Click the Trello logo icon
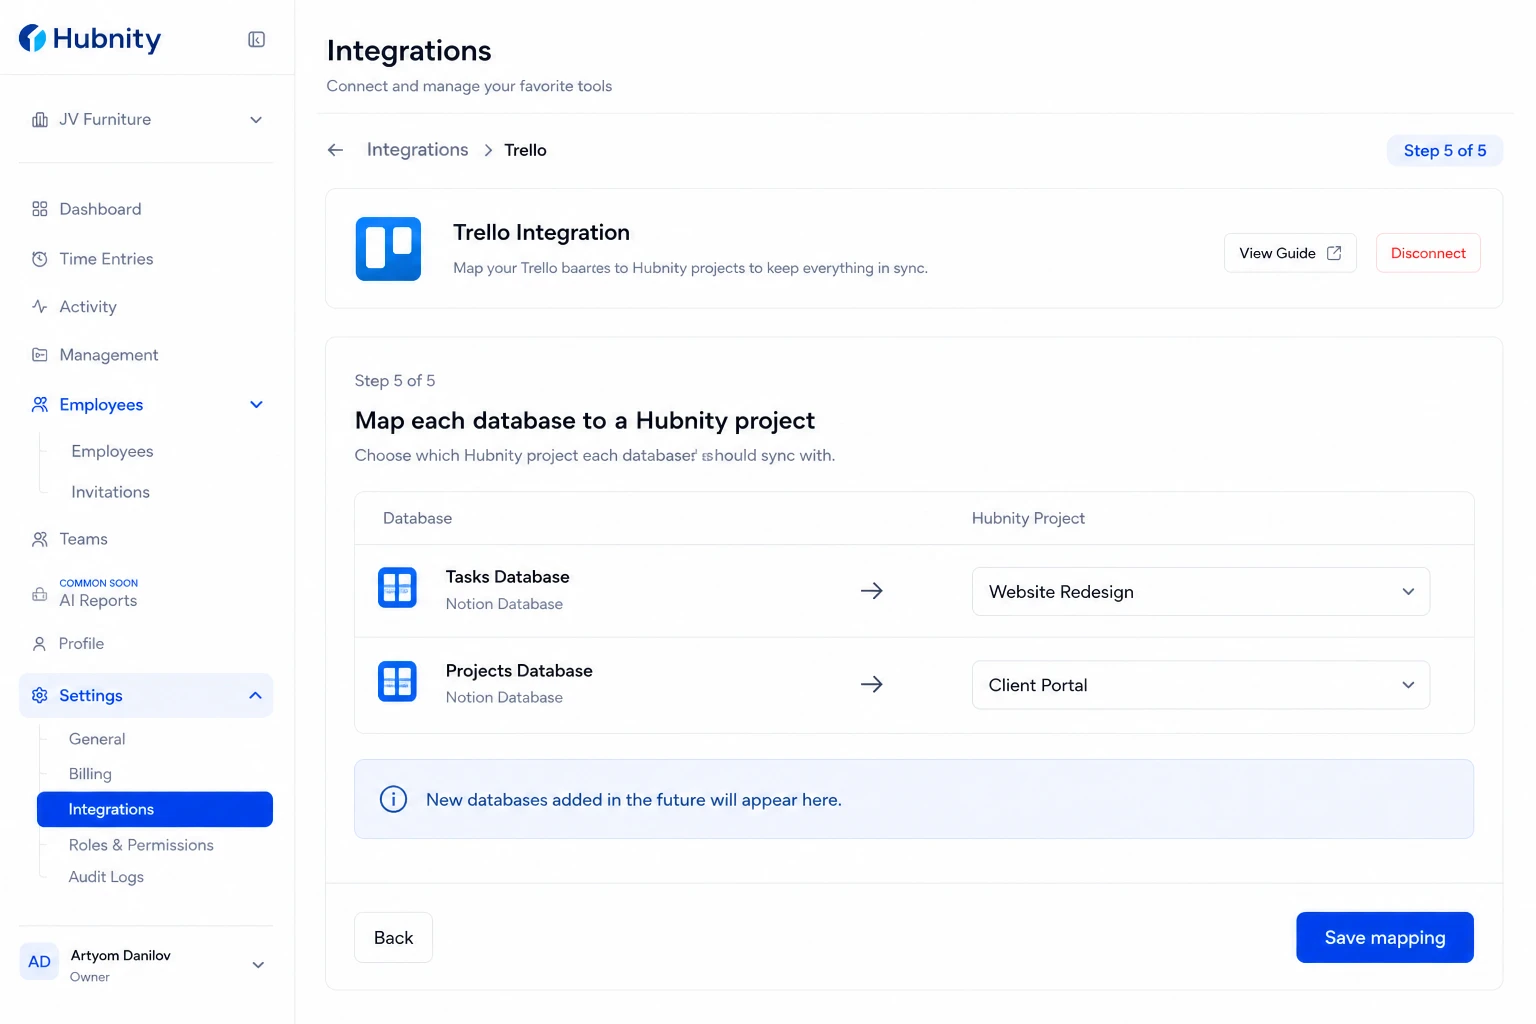 (388, 249)
